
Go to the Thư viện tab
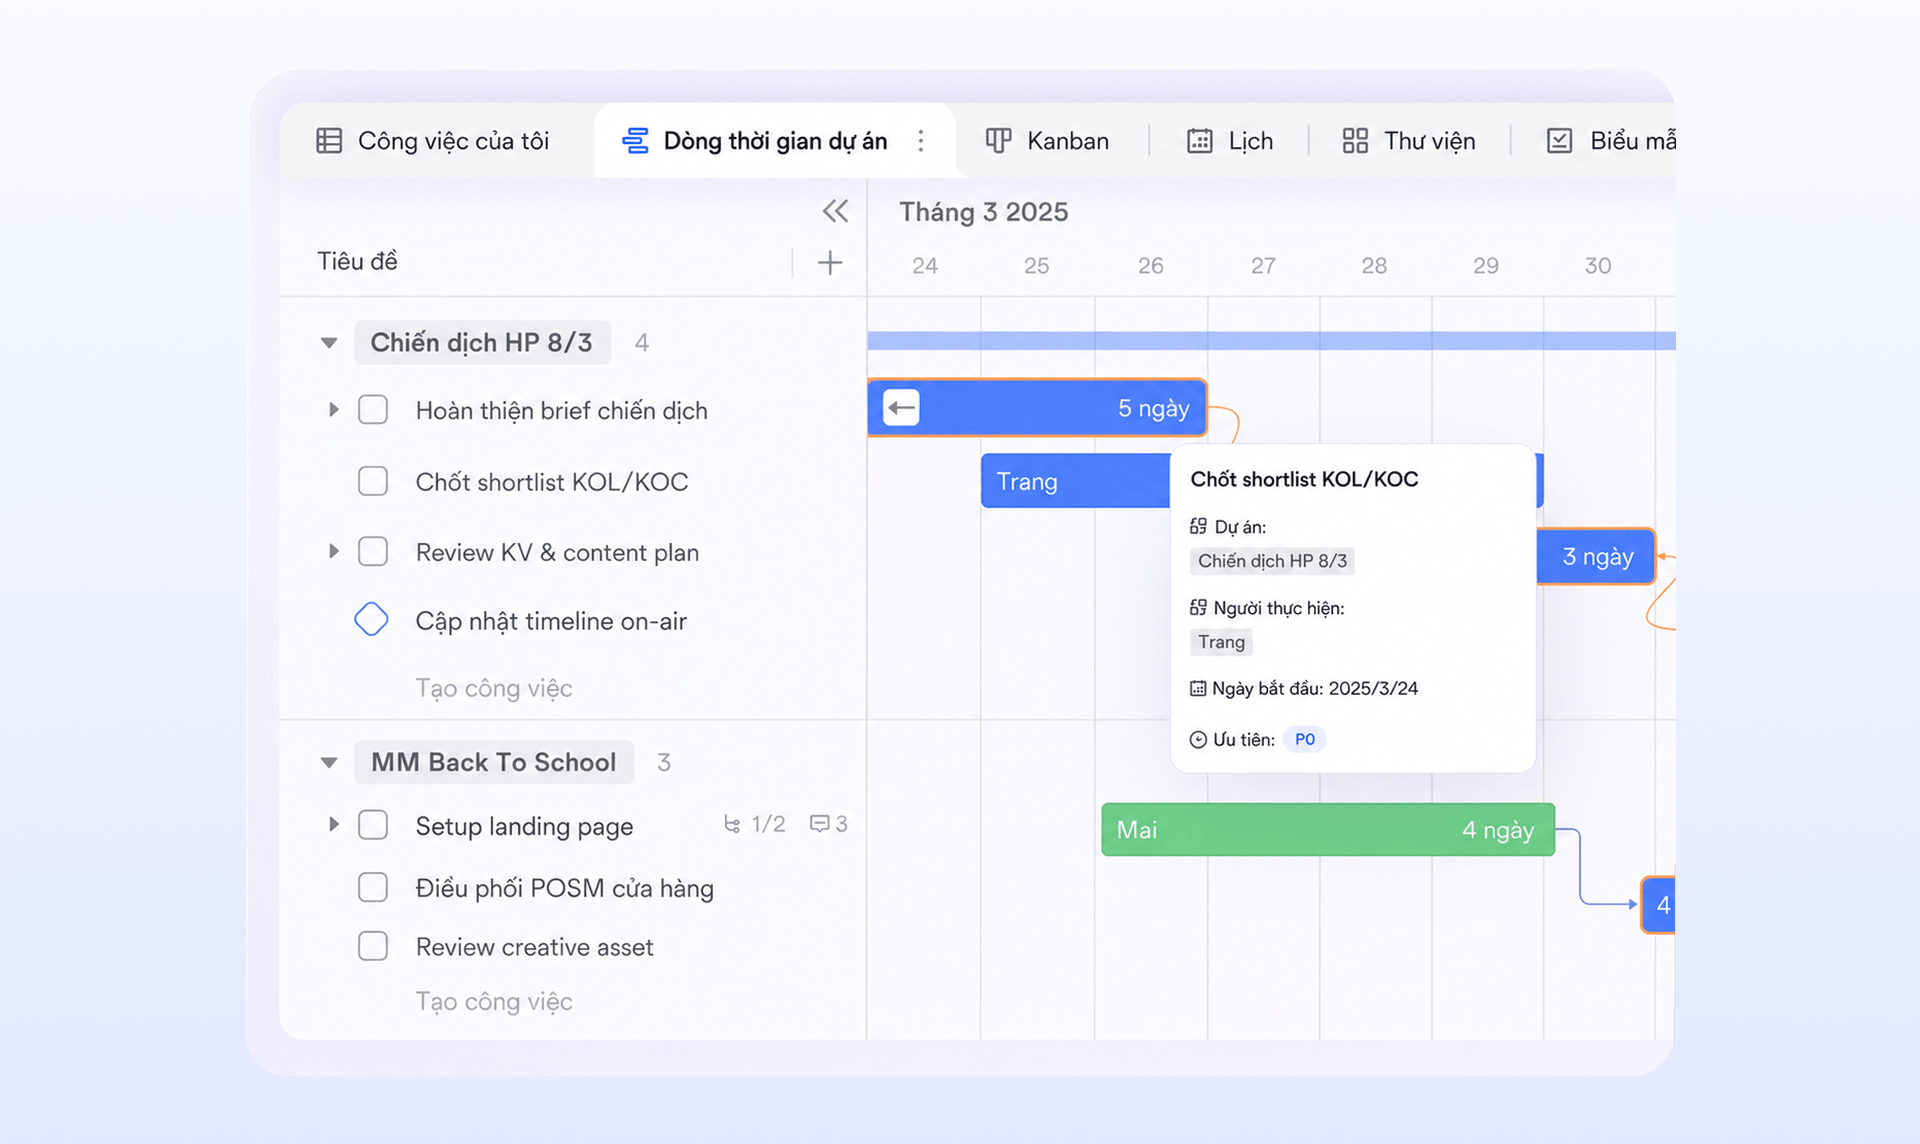tap(1408, 141)
